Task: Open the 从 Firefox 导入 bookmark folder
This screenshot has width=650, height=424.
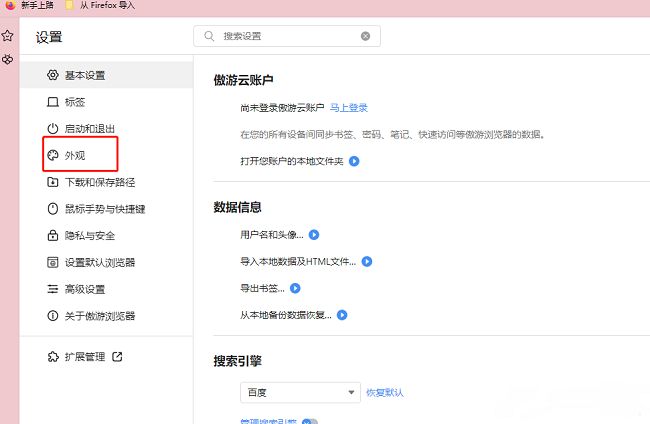Action: [x=100, y=5]
